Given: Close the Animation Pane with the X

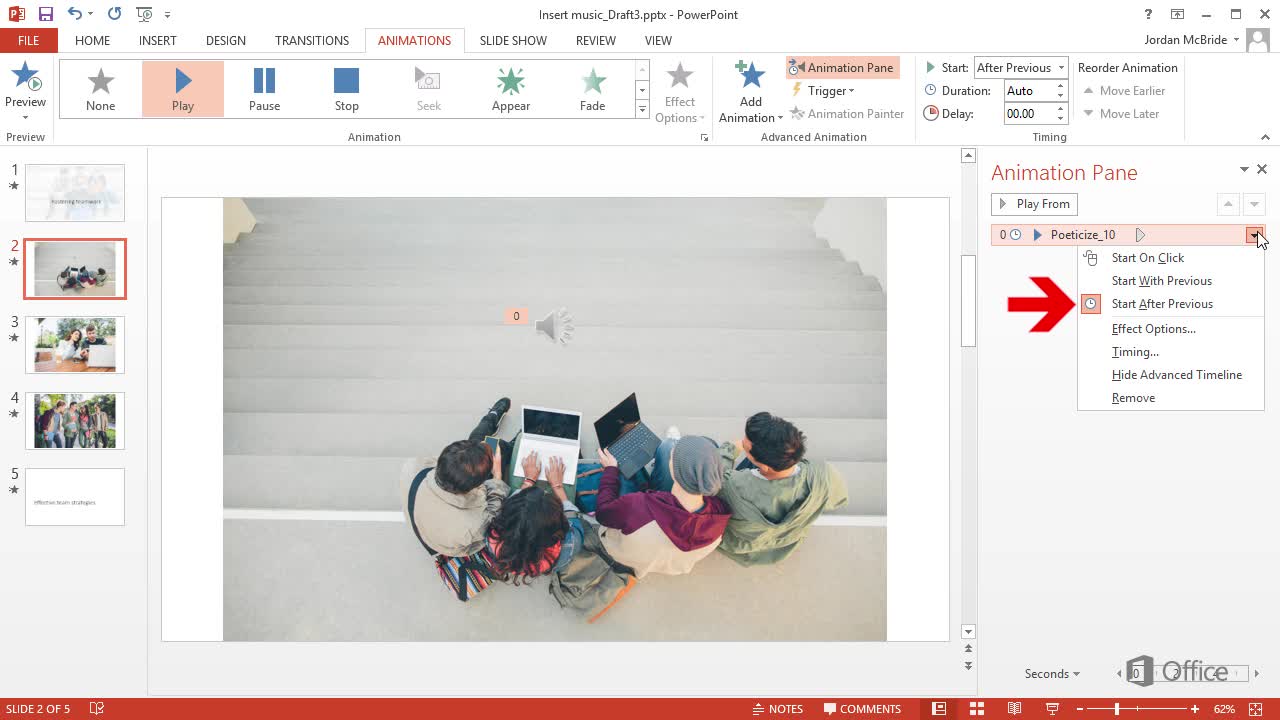Looking at the screenshot, I should [x=1262, y=170].
